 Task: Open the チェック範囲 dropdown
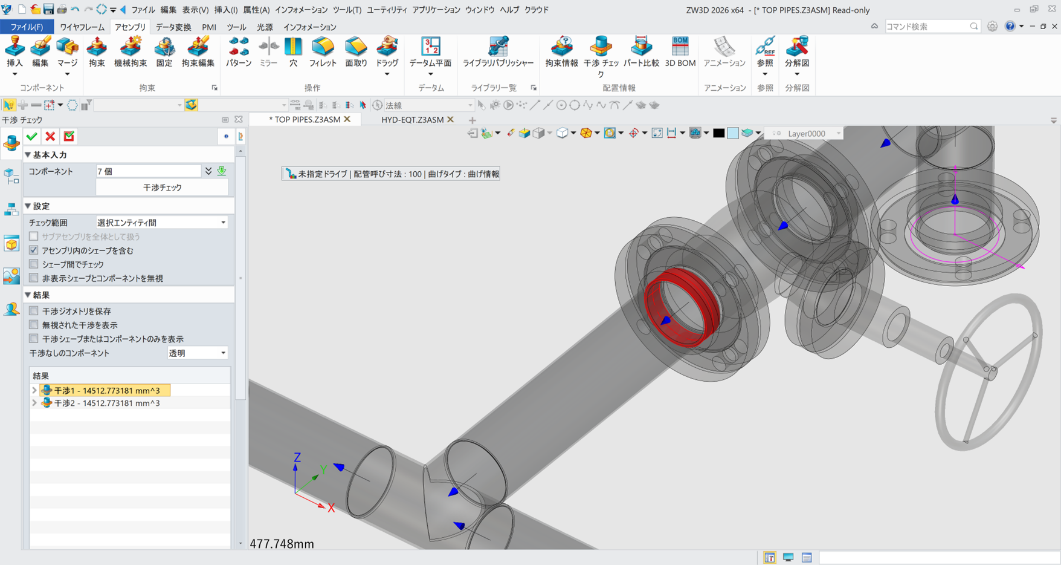(162, 222)
